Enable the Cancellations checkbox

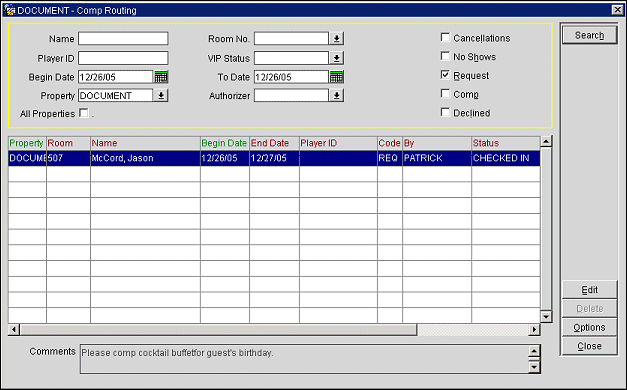445,38
